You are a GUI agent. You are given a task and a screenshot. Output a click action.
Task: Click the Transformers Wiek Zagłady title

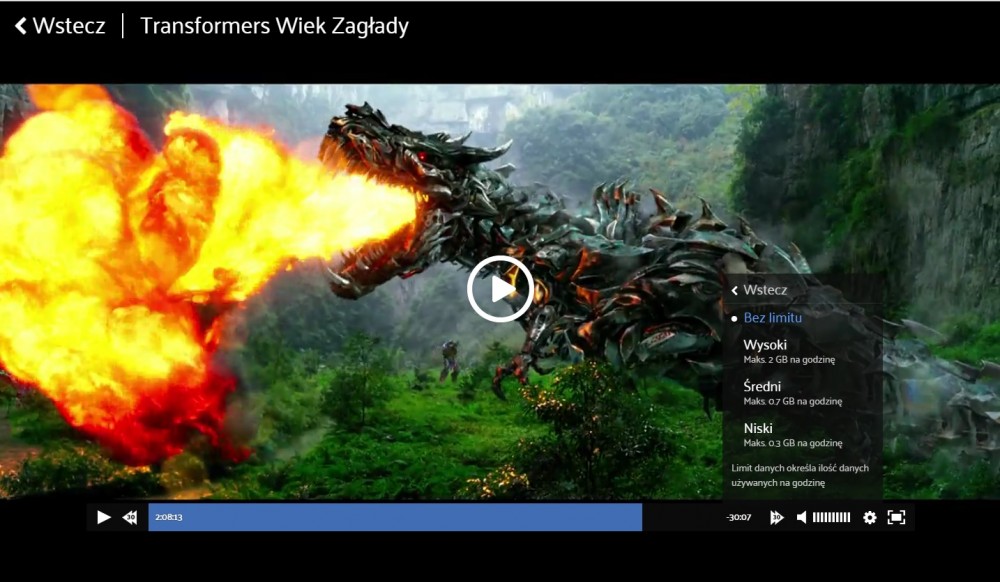(274, 26)
